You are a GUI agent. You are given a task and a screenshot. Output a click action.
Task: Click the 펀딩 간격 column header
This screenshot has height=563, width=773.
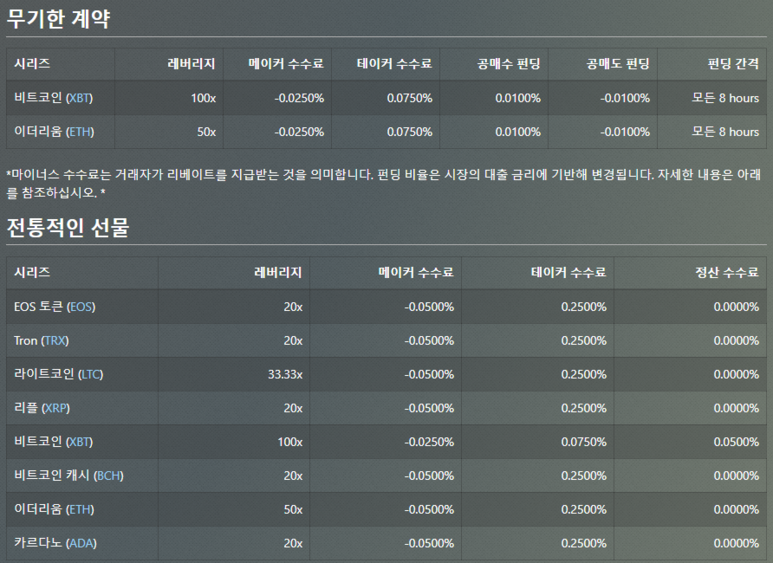coord(733,64)
